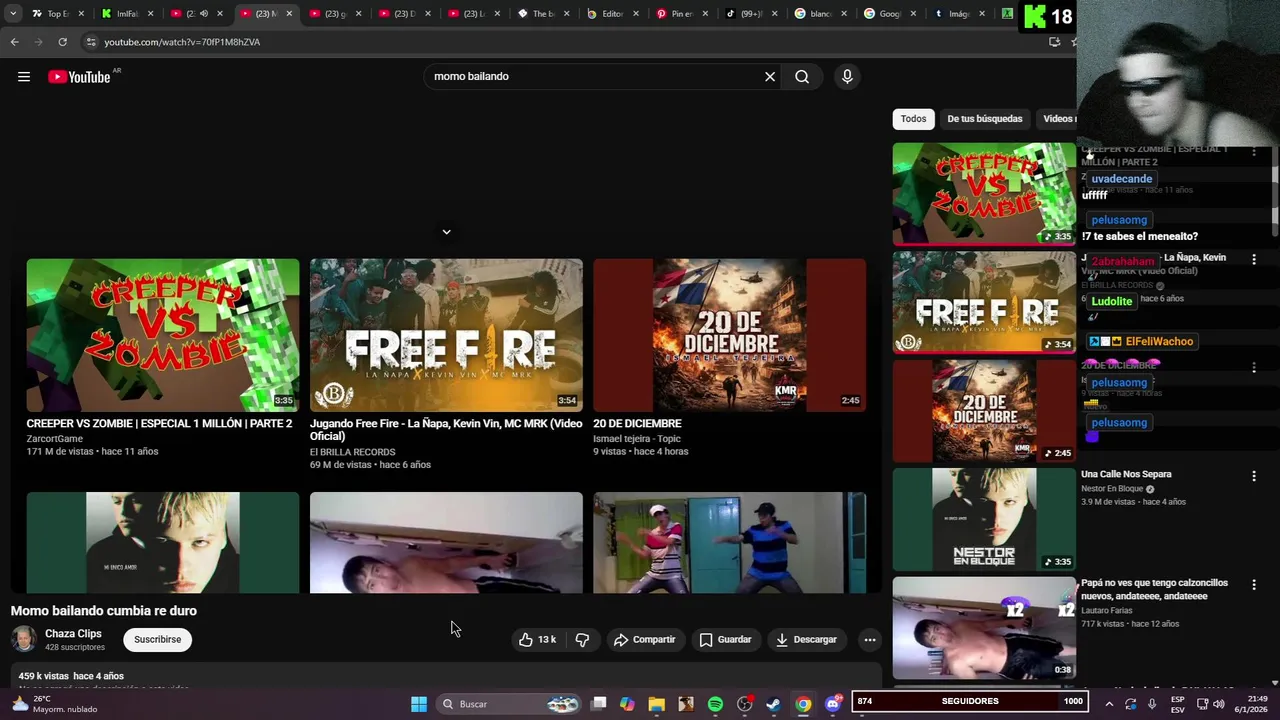This screenshot has width=1280, height=720.
Task: Open Windows Start menu
Action: (x=419, y=704)
